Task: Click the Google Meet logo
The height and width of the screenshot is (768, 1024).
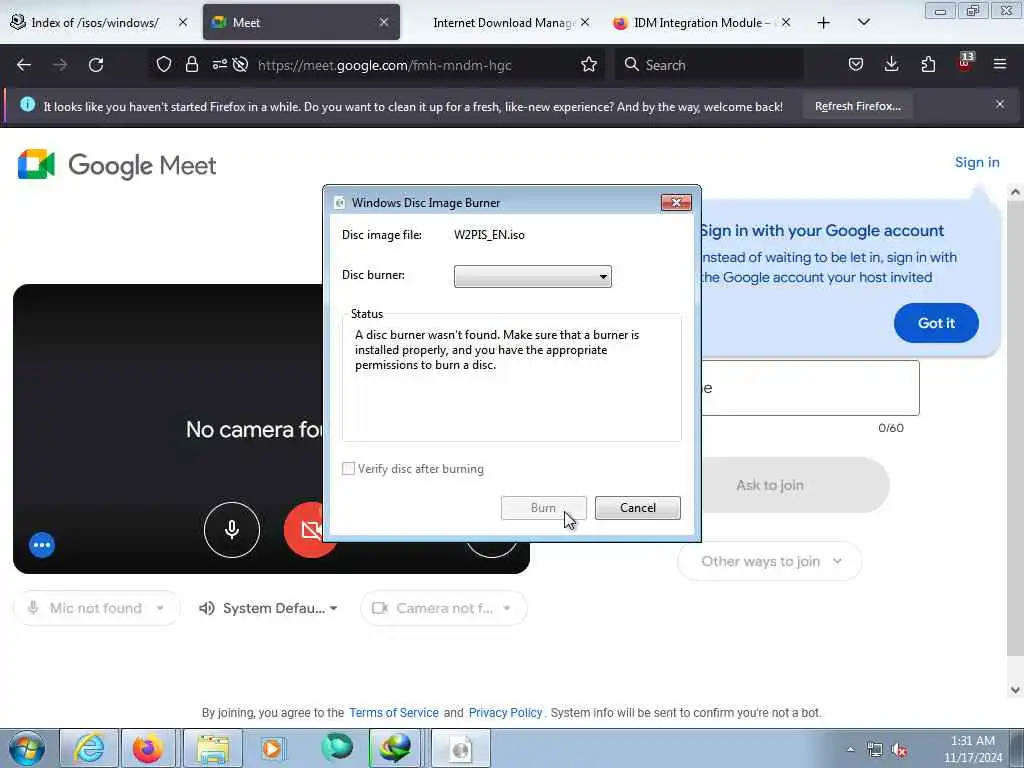Action: [116, 165]
